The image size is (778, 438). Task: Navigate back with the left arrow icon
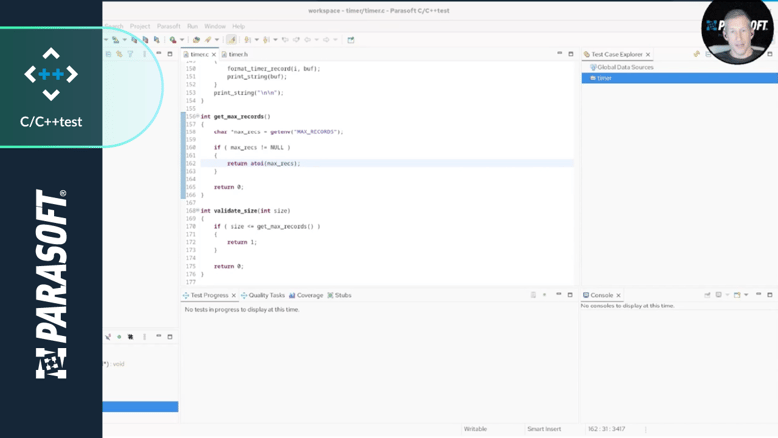(308, 40)
